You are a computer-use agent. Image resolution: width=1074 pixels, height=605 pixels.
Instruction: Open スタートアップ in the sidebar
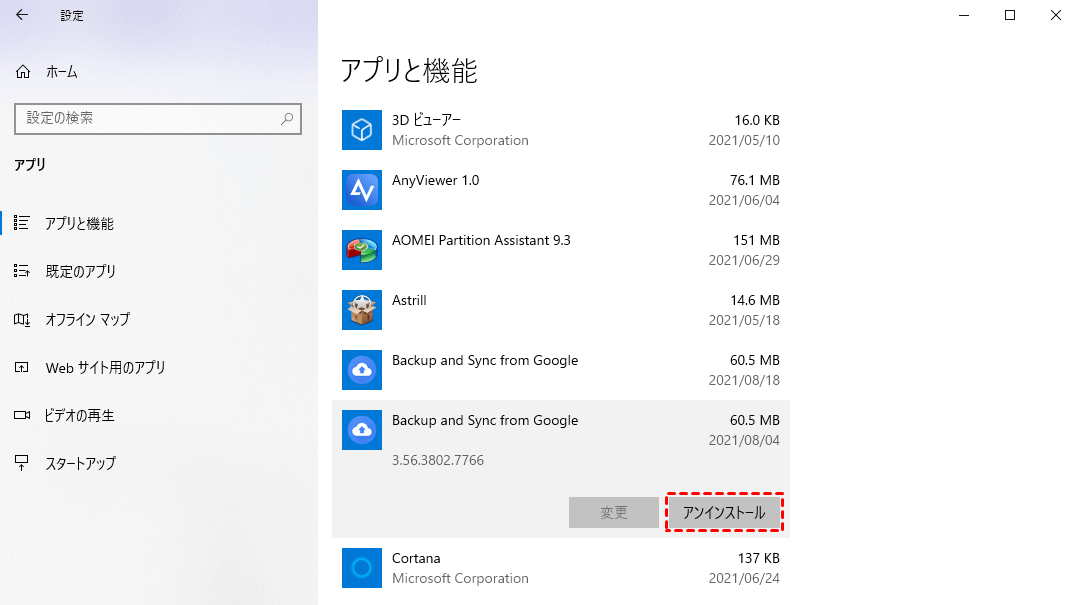click(81, 464)
